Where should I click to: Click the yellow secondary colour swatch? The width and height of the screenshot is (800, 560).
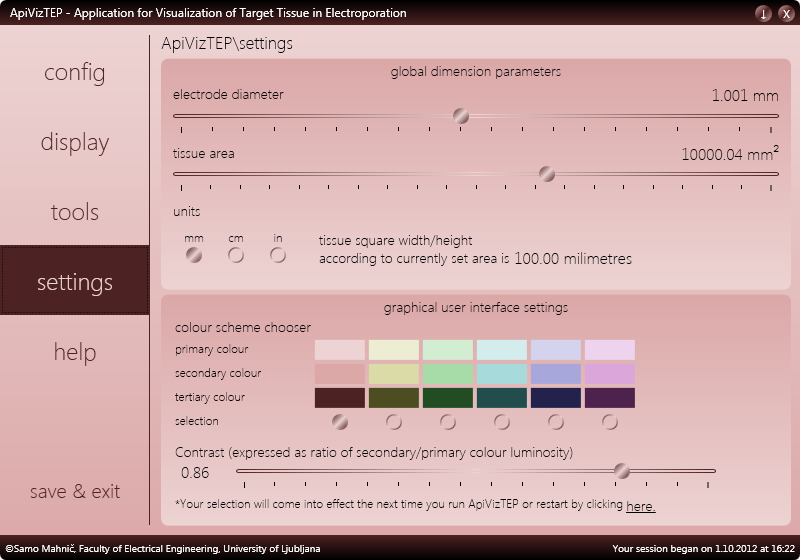pos(394,374)
